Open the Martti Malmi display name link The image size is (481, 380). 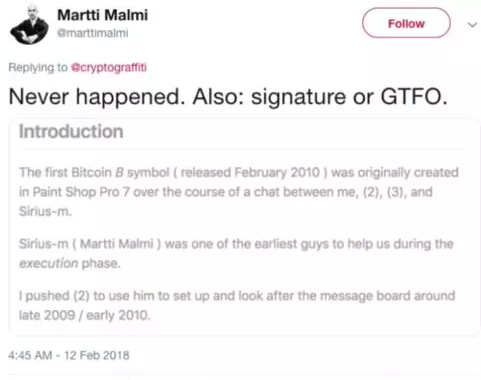[x=102, y=15]
